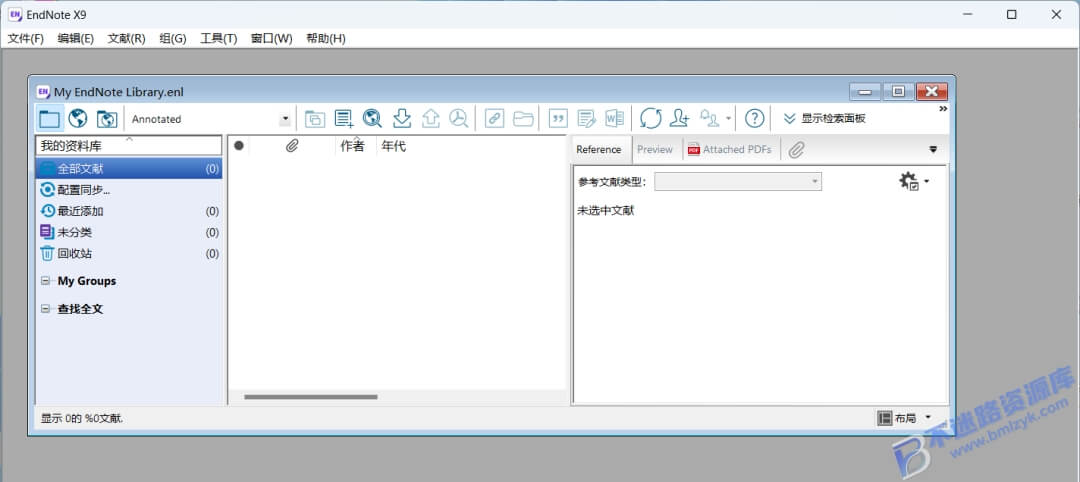Click the 未选中文献 text in Reference panel

pyautogui.click(x=605, y=211)
